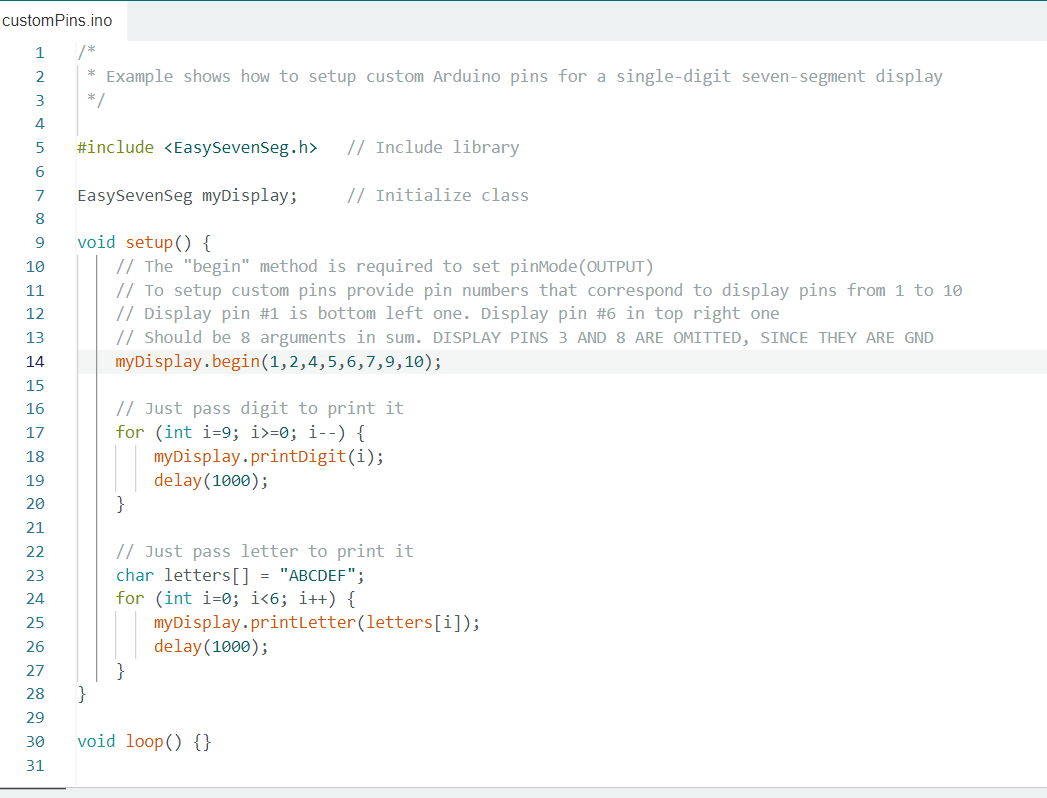
Task: Click the "Display pin #1 is bottom left" comment
Action: click(447, 314)
